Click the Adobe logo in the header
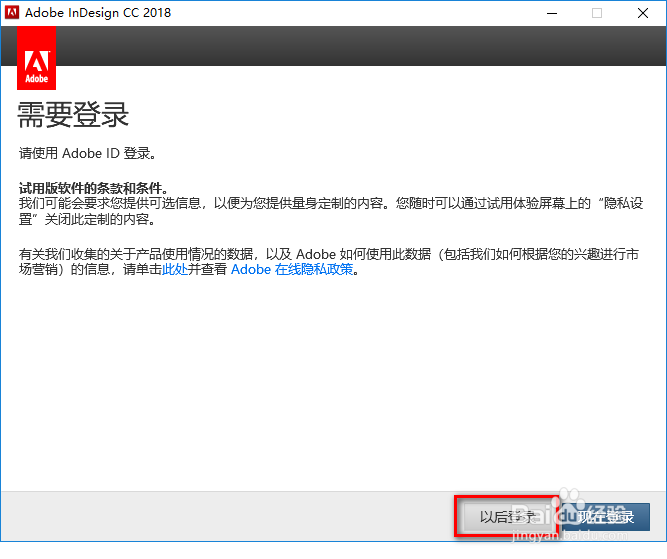Image resolution: width=667 pixels, height=559 pixels. [37, 58]
